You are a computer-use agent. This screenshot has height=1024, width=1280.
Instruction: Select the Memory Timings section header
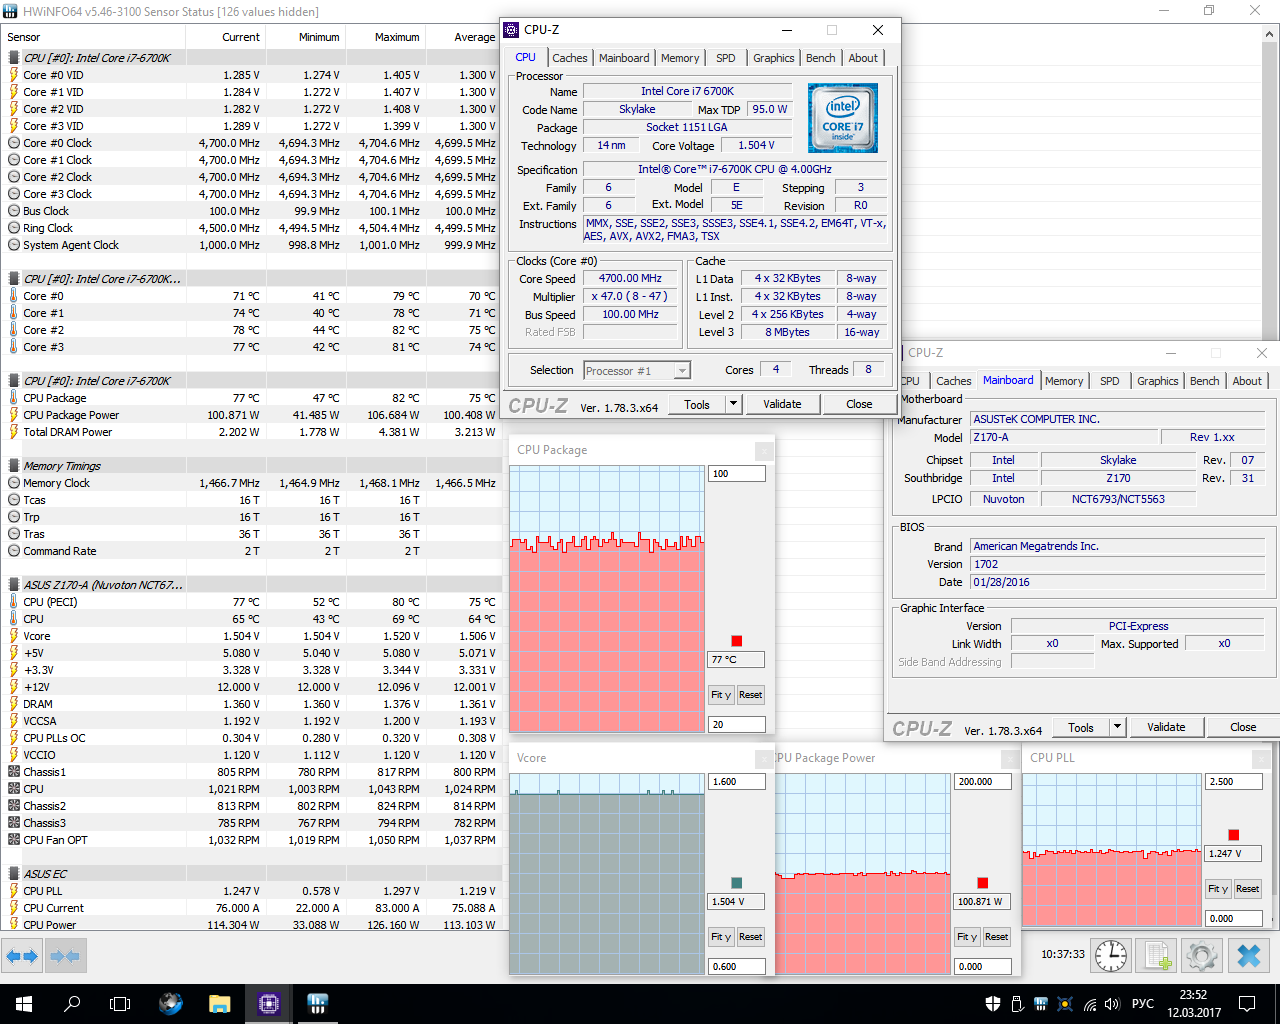[250, 466]
